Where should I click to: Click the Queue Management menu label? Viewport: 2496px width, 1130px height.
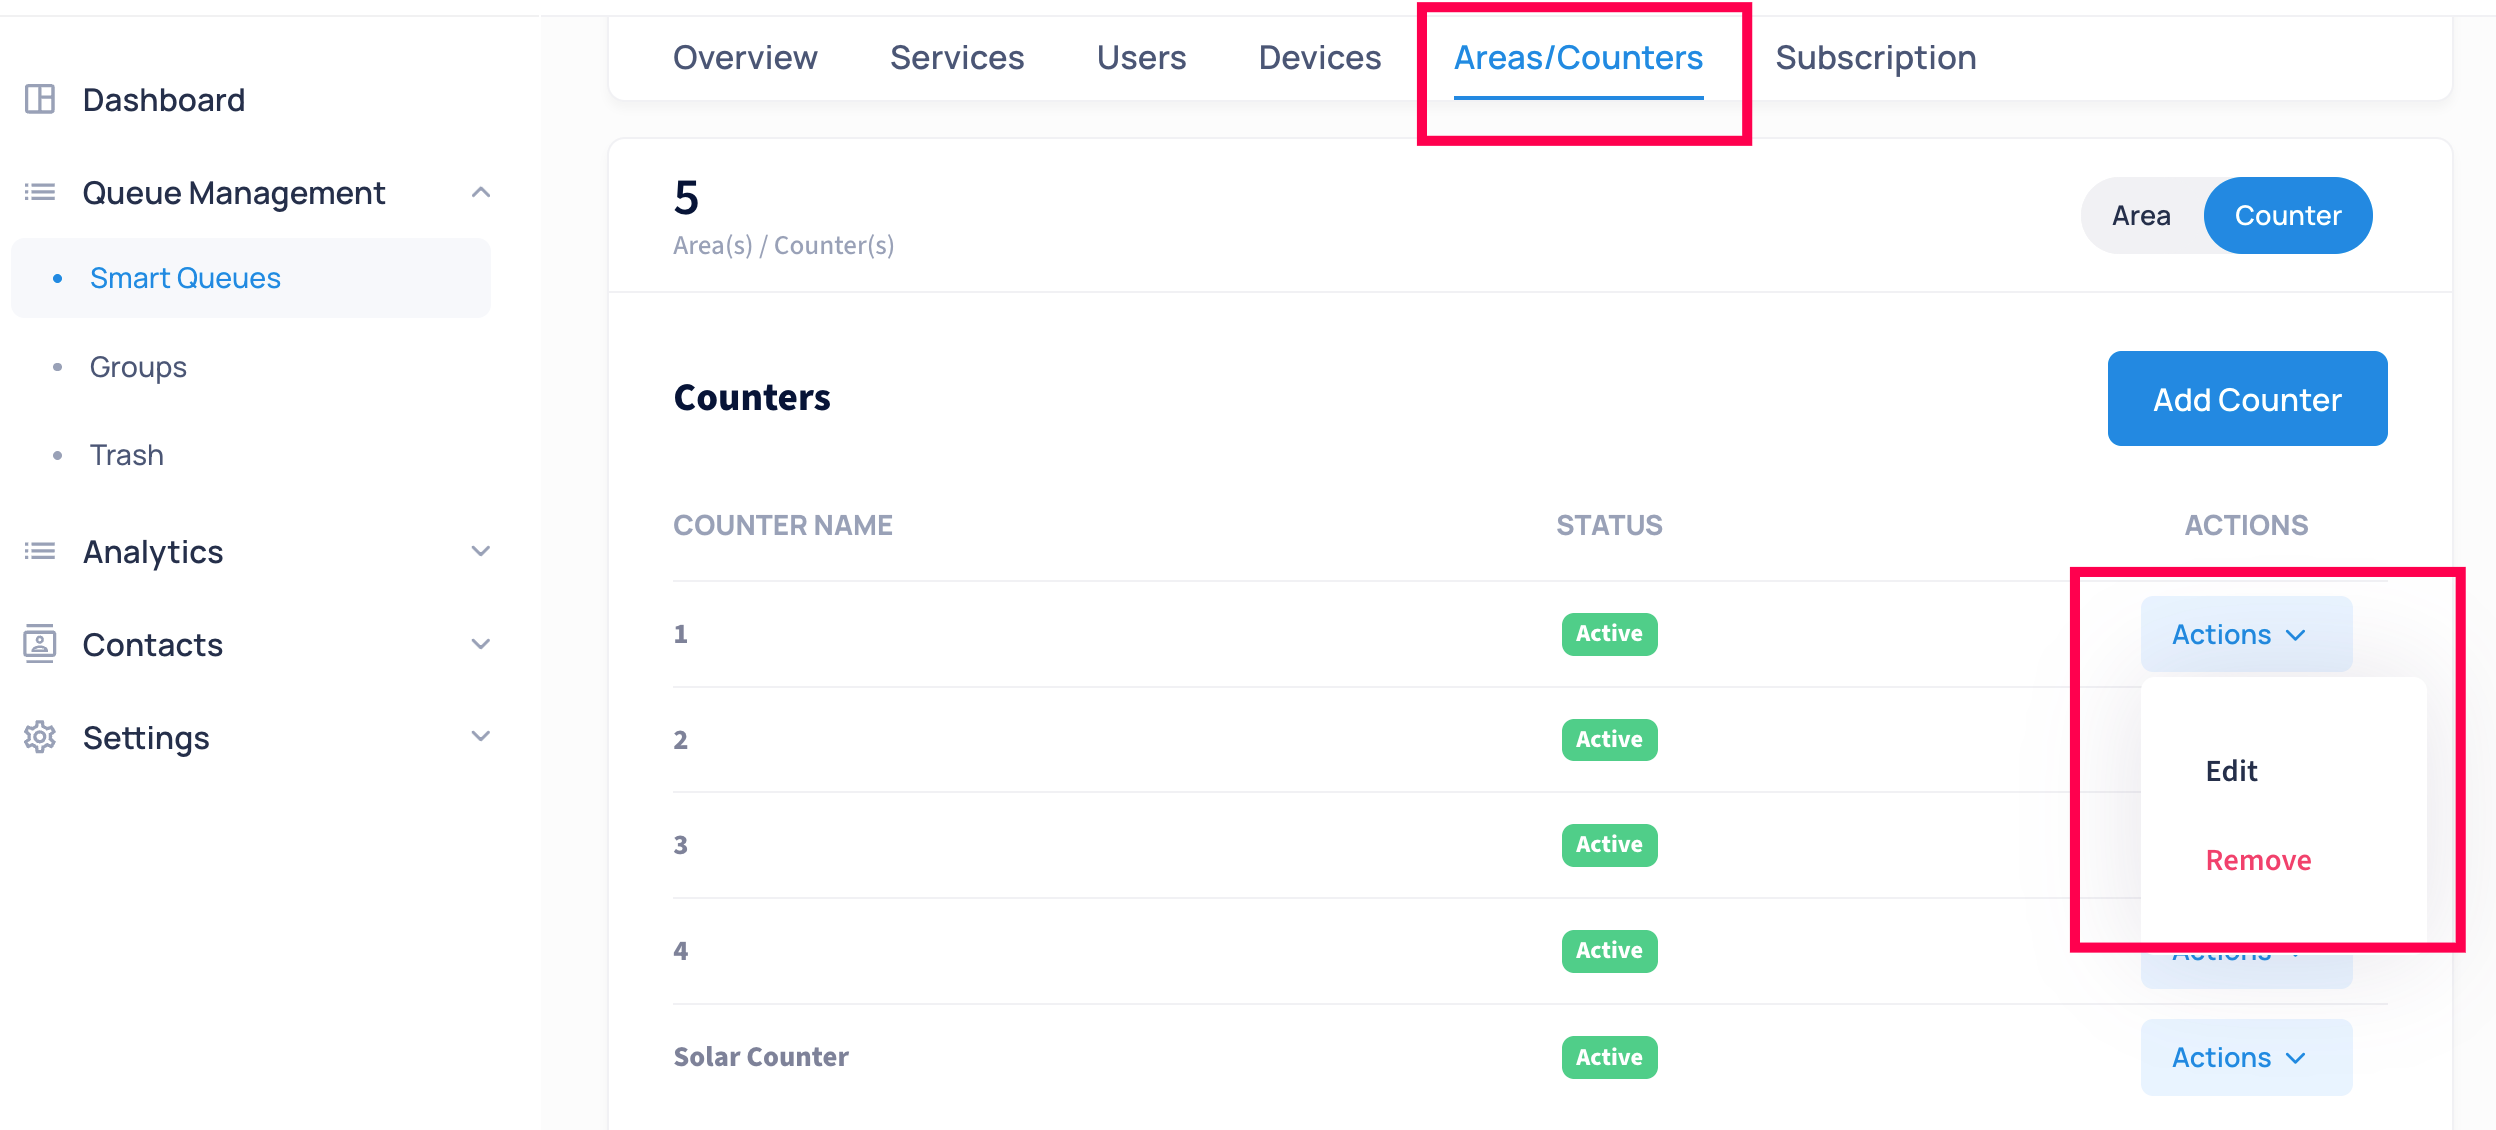(234, 193)
